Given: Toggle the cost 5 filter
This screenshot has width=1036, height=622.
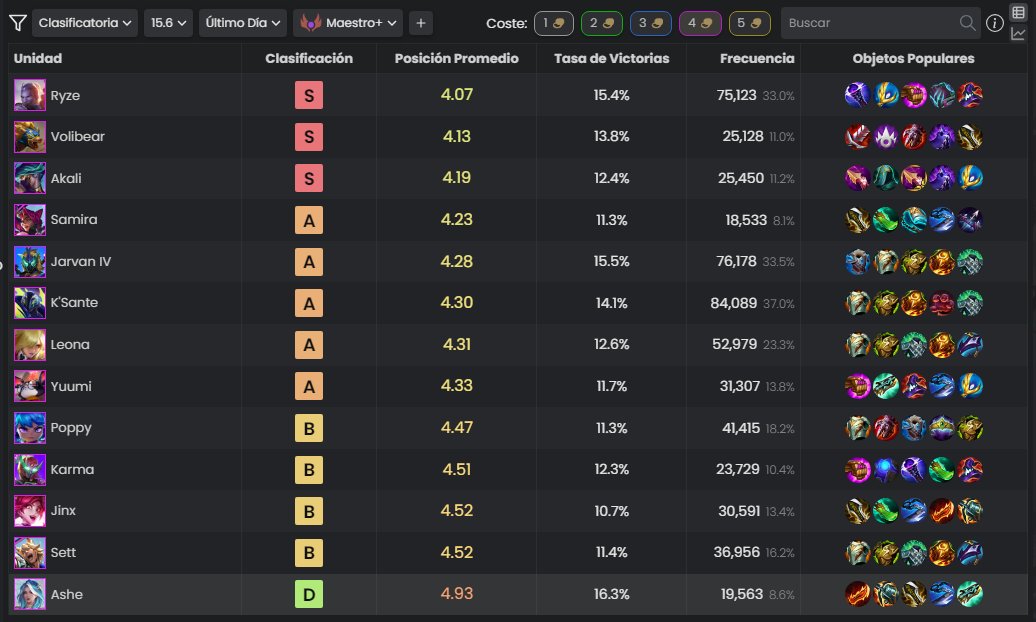Looking at the screenshot, I should pos(749,23).
